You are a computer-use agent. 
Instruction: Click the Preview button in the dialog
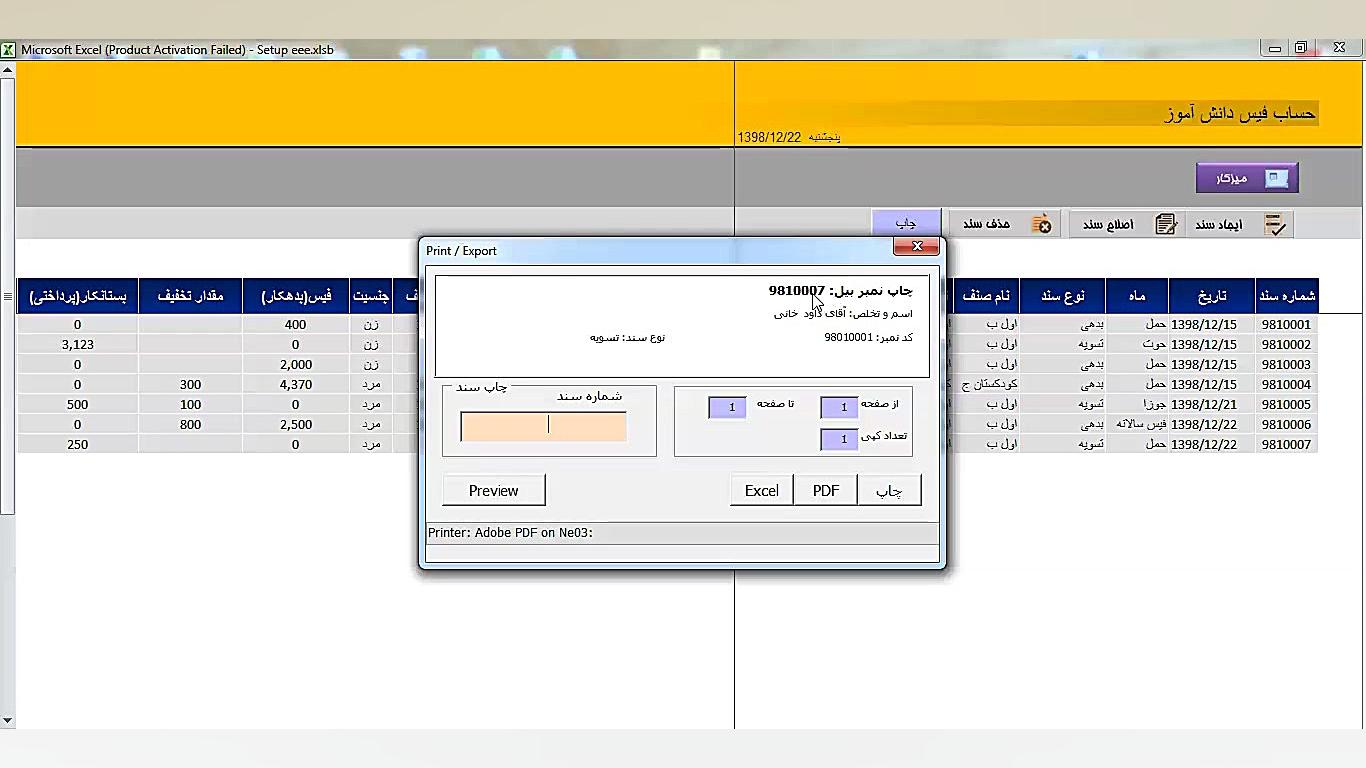tap(494, 490)
